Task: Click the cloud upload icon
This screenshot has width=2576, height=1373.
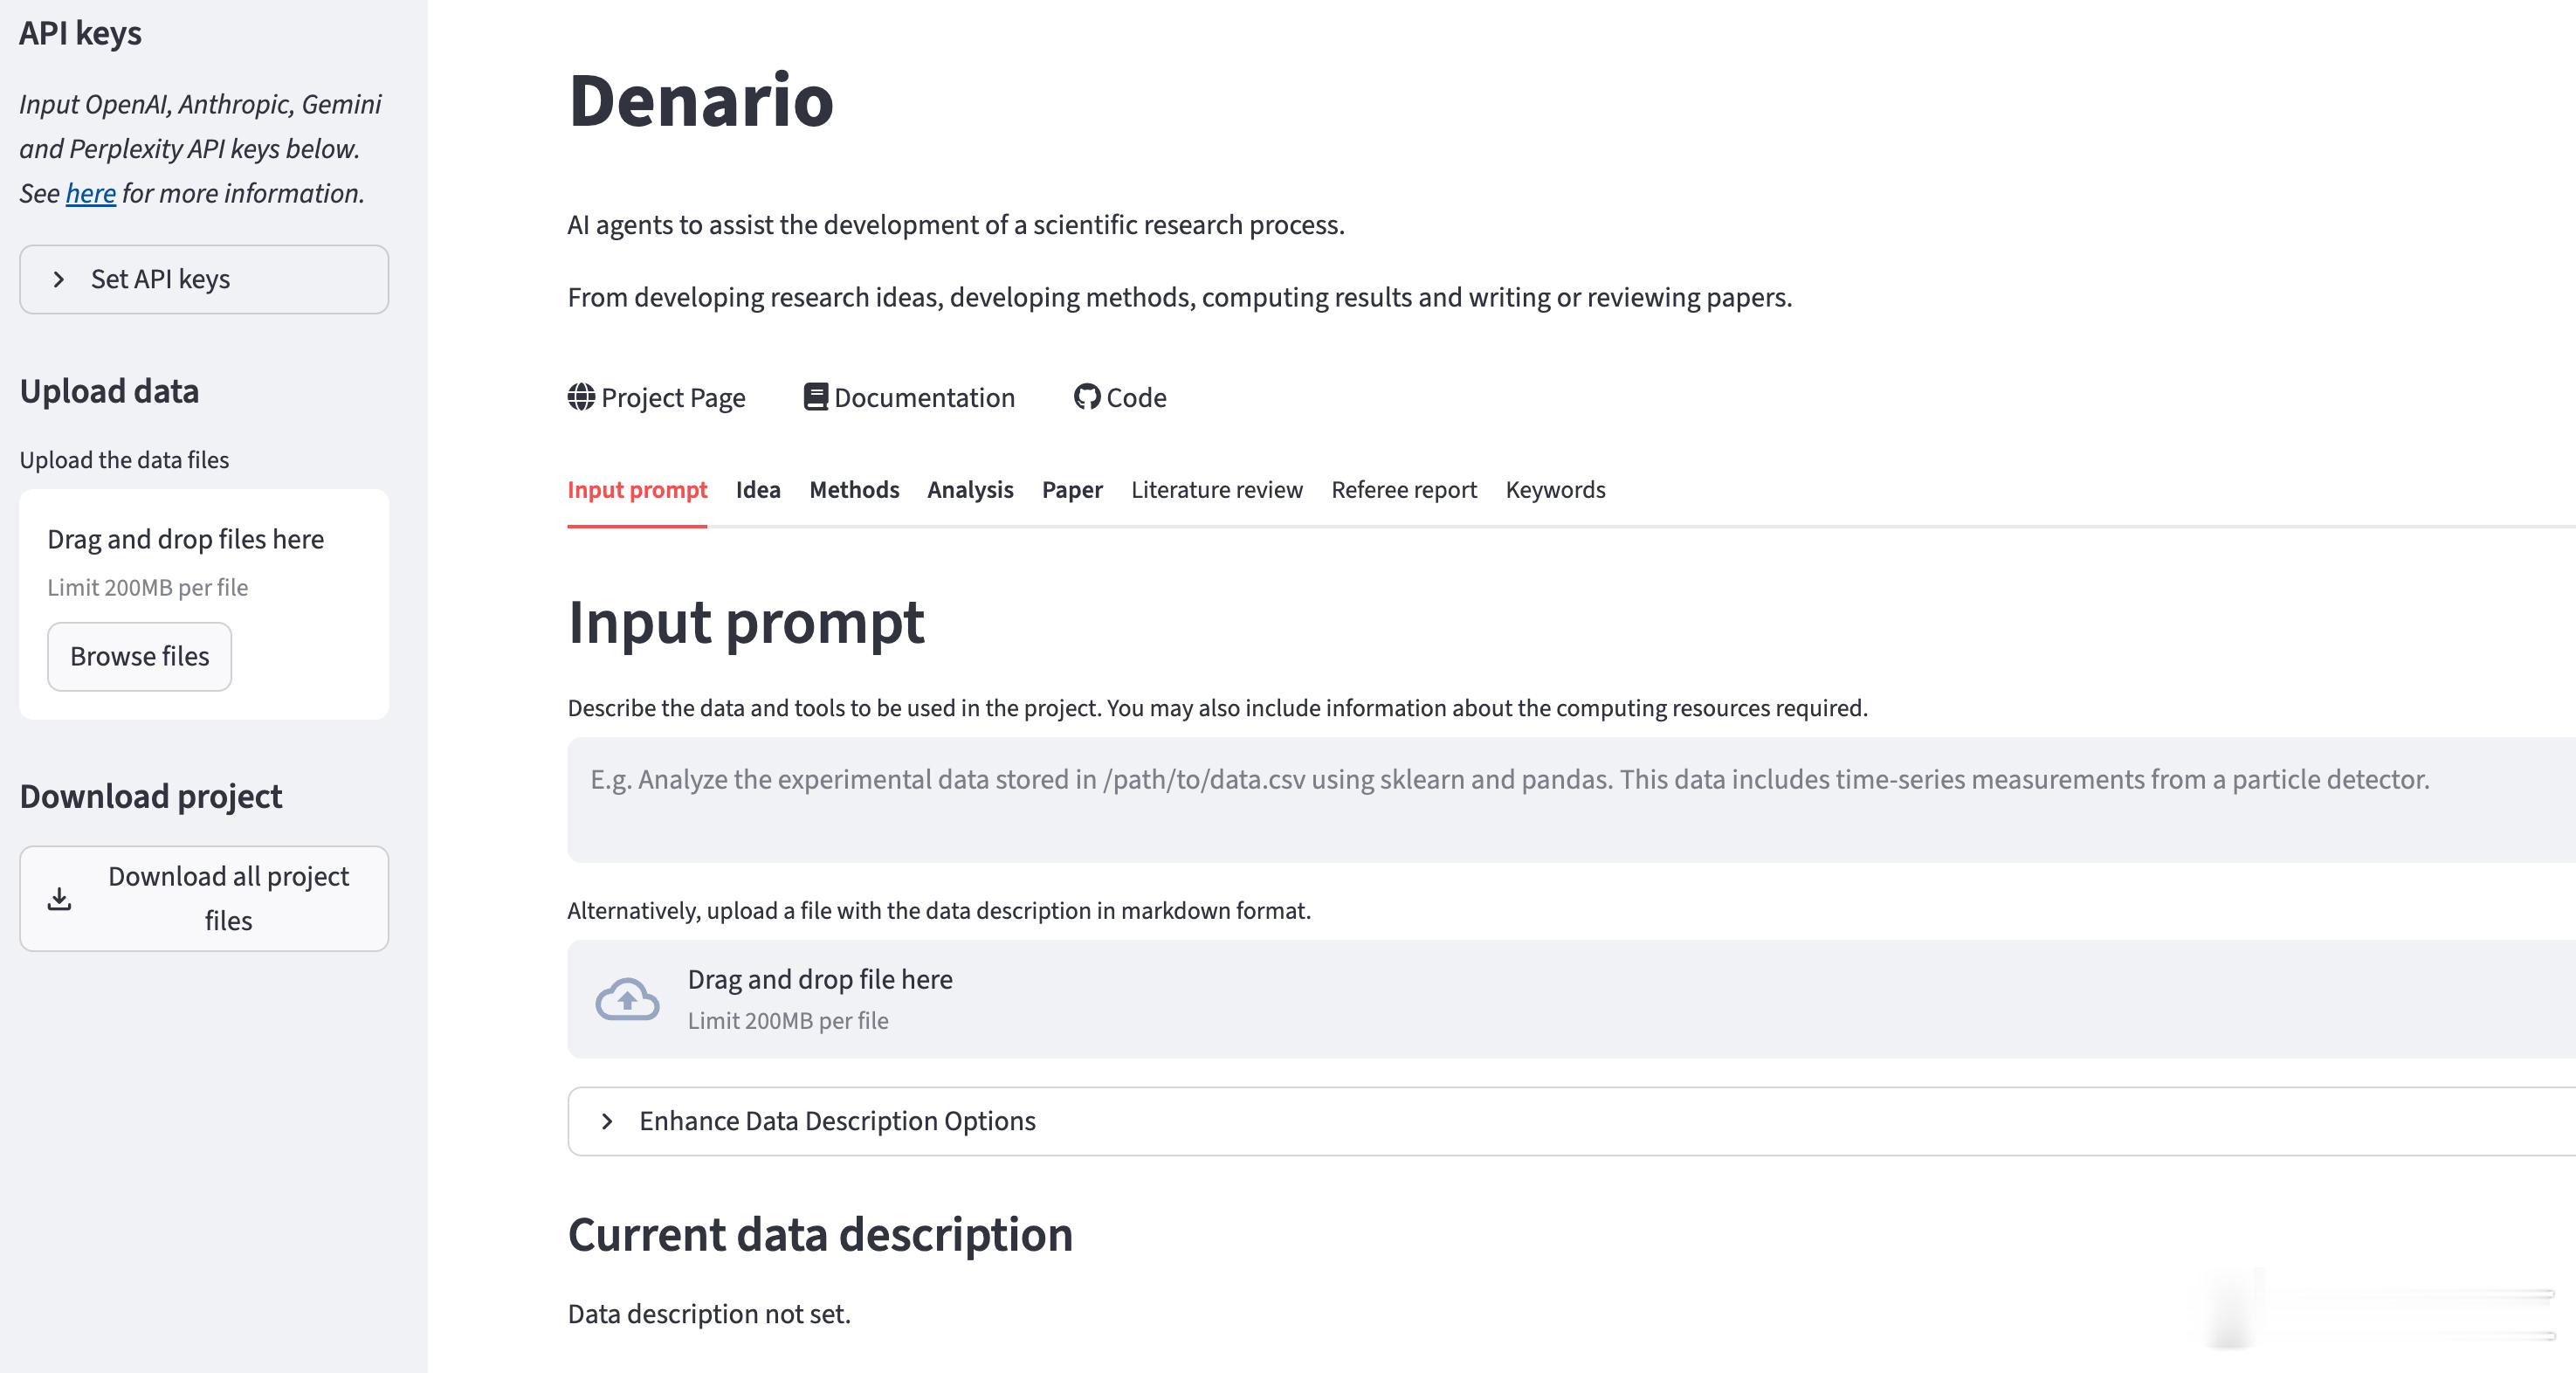Action: (x=627, y=999)
